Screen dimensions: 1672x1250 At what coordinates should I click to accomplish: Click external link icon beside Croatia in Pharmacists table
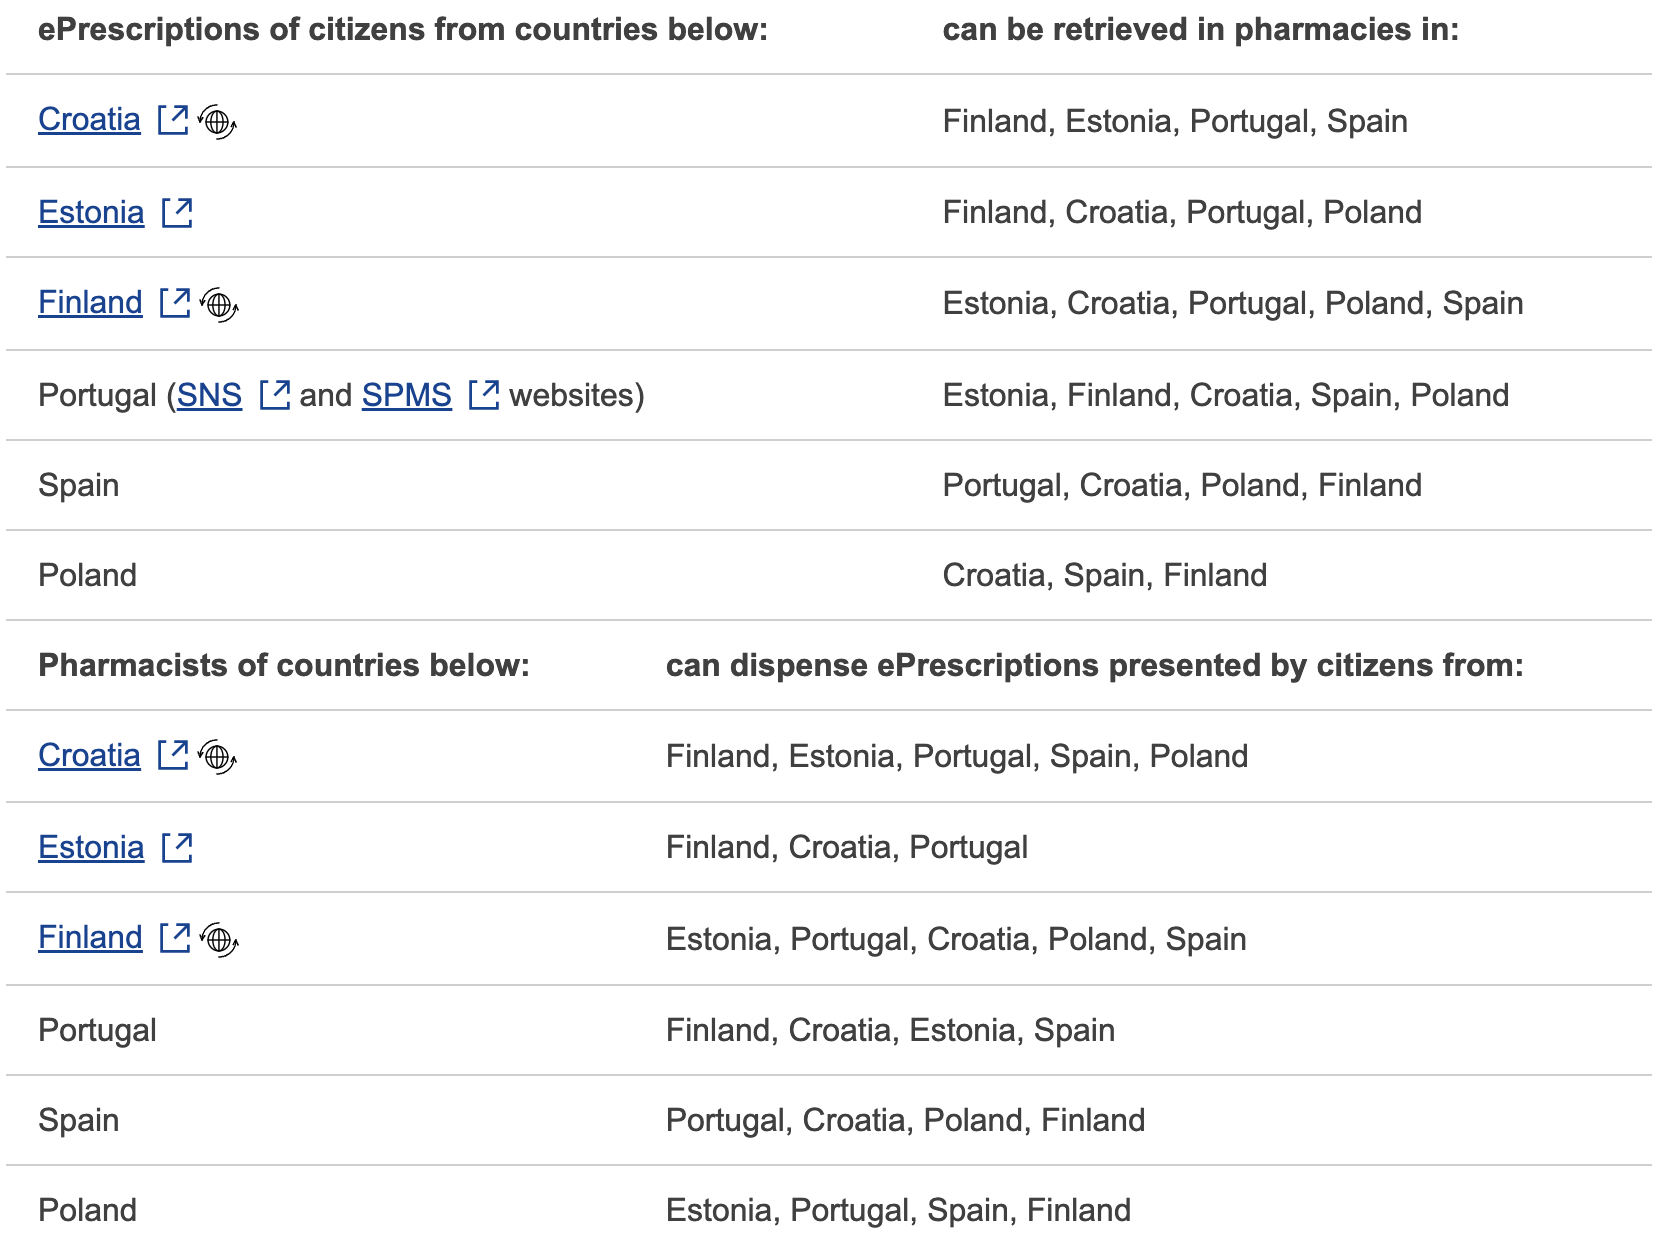[173, 755]
